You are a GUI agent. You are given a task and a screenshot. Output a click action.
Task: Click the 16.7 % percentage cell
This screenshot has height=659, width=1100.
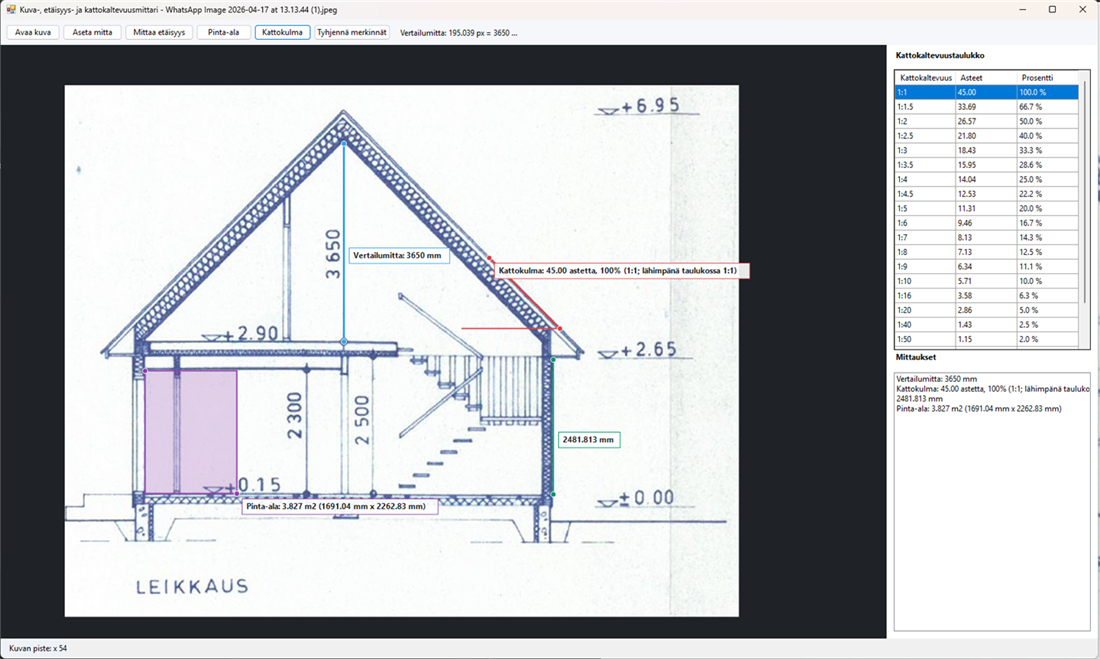1047,222
